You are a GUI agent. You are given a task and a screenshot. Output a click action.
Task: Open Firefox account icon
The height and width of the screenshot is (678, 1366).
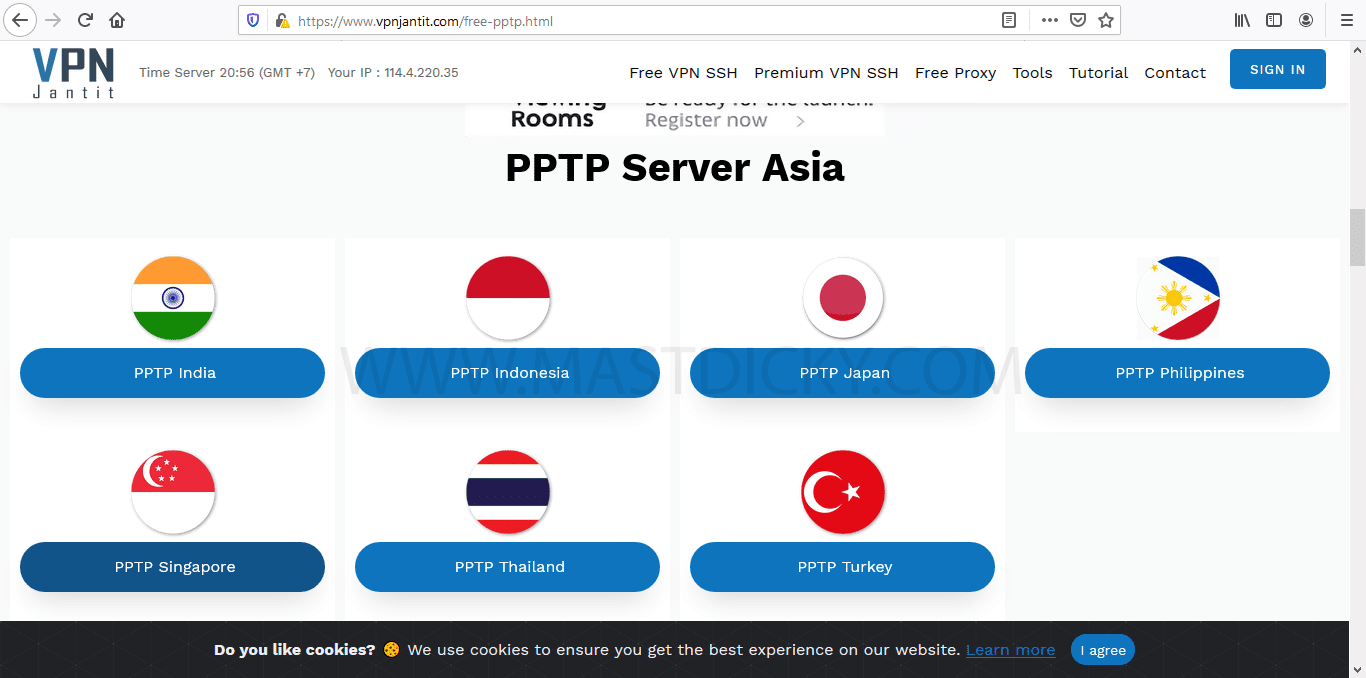point(1306,20)
